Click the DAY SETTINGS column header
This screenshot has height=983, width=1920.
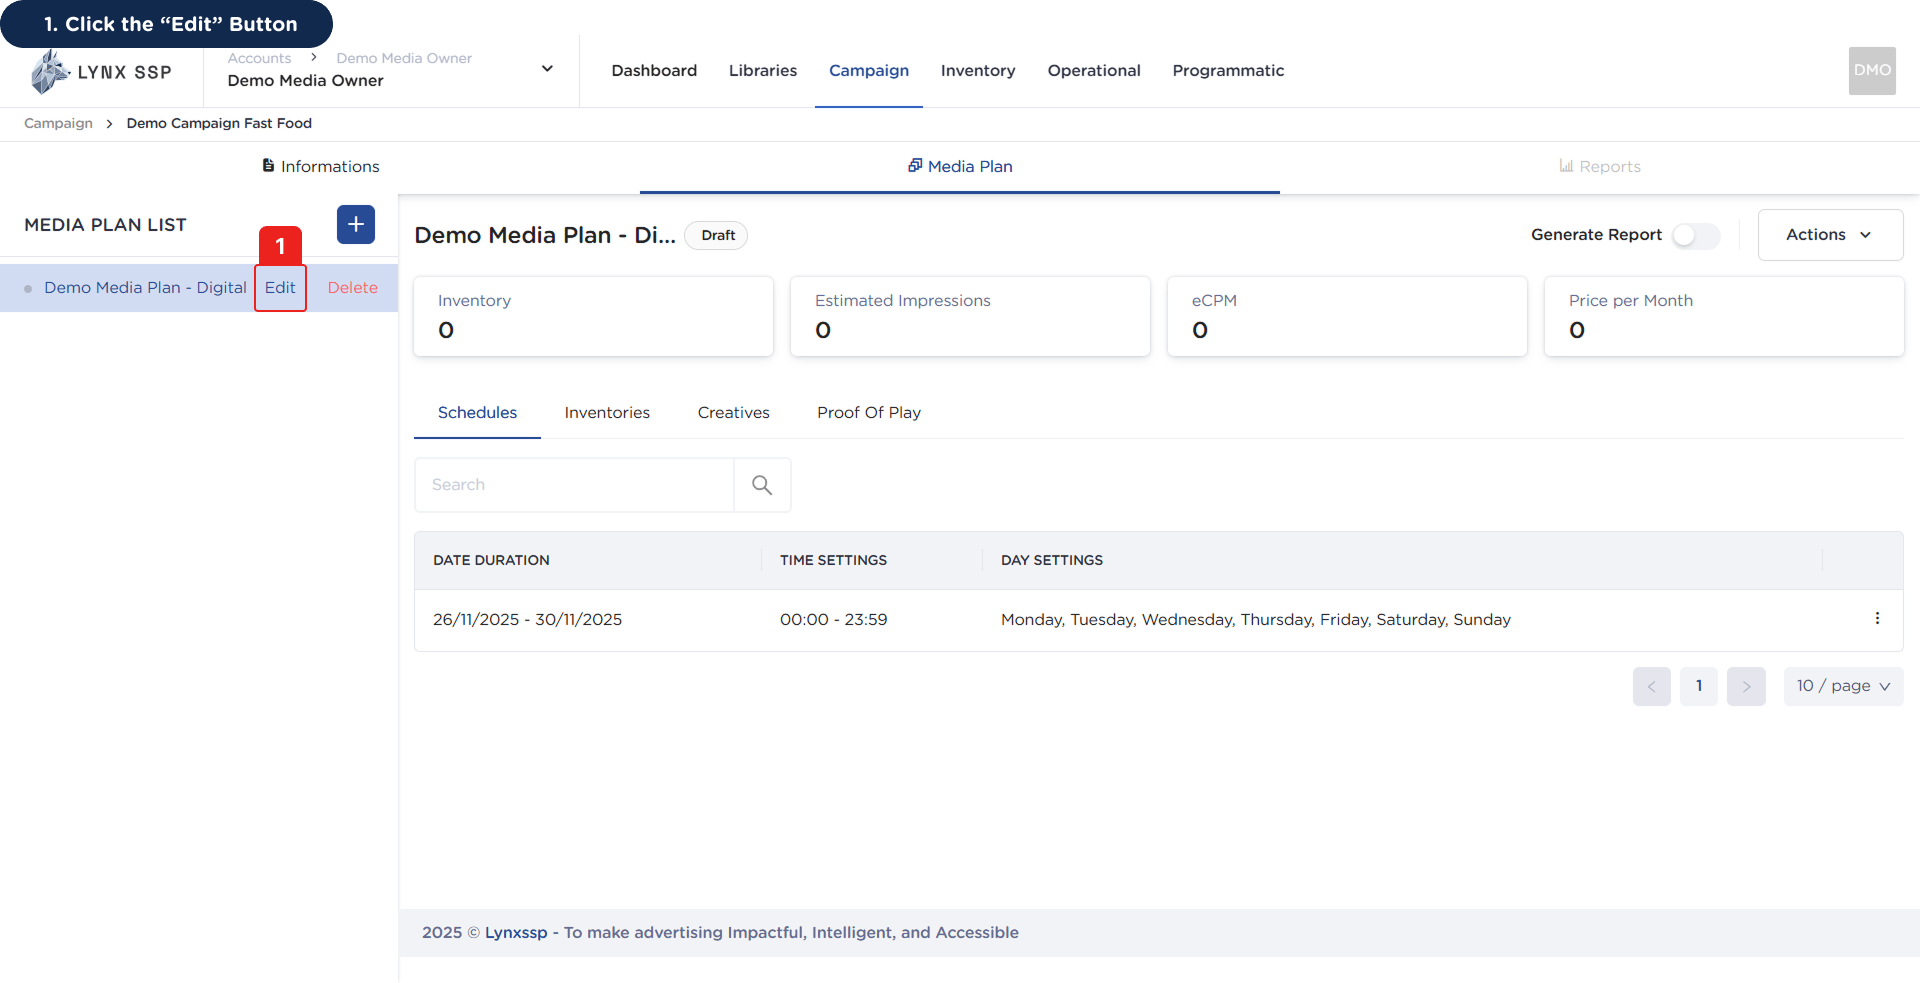pos(1052,561)
